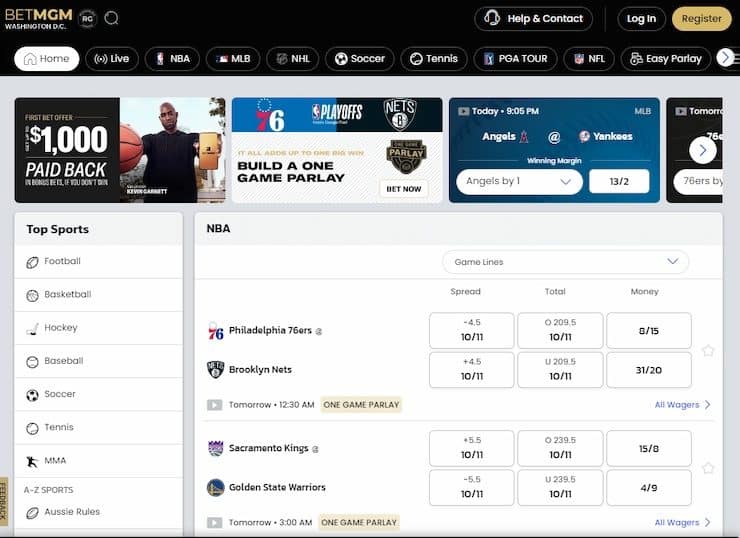The height and width of the screenshot is (538, 740).
Task: Click the arrow to show more navigation tabs
Action: click(725, 58)
